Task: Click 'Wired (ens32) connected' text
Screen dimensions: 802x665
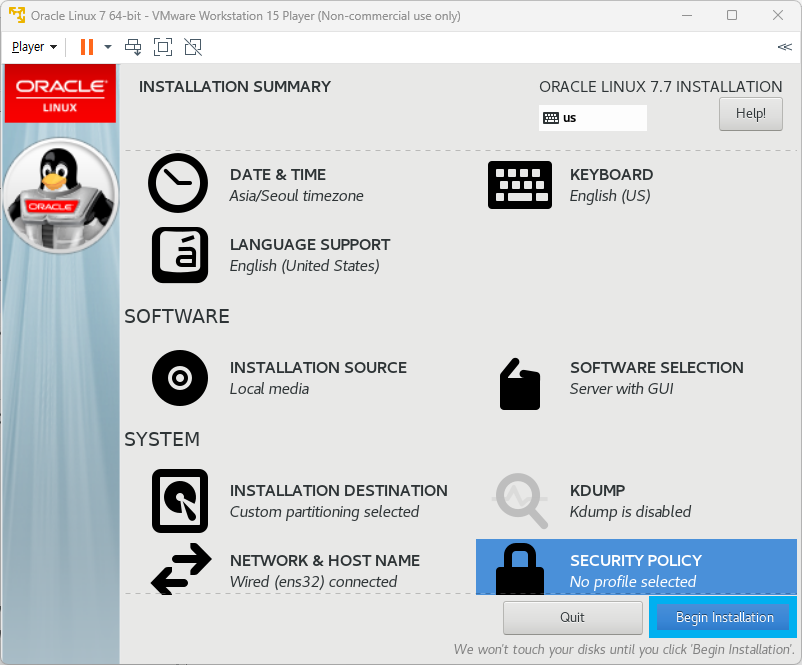Action: [x=314, y=582]
